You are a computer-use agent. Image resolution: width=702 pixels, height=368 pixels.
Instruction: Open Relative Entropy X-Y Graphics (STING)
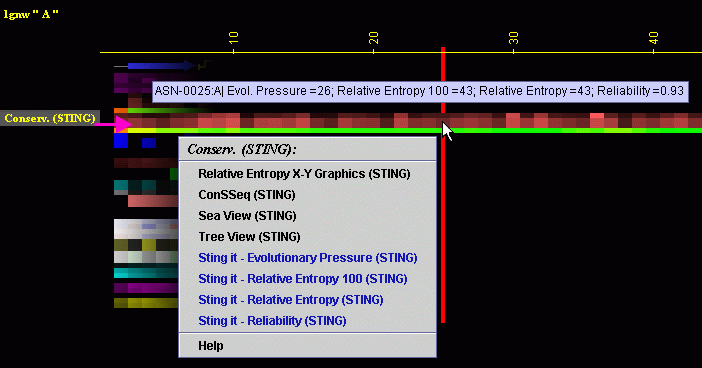[x=304, y=174]
